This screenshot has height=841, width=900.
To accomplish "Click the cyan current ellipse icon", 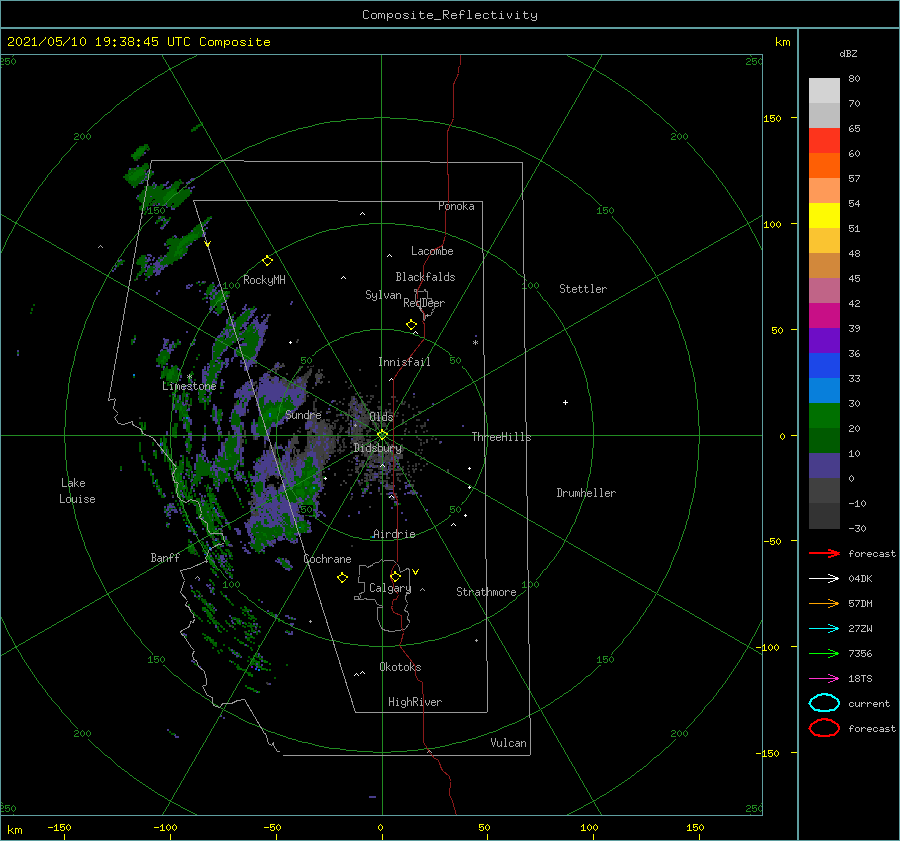I will (x=824, y=703).
